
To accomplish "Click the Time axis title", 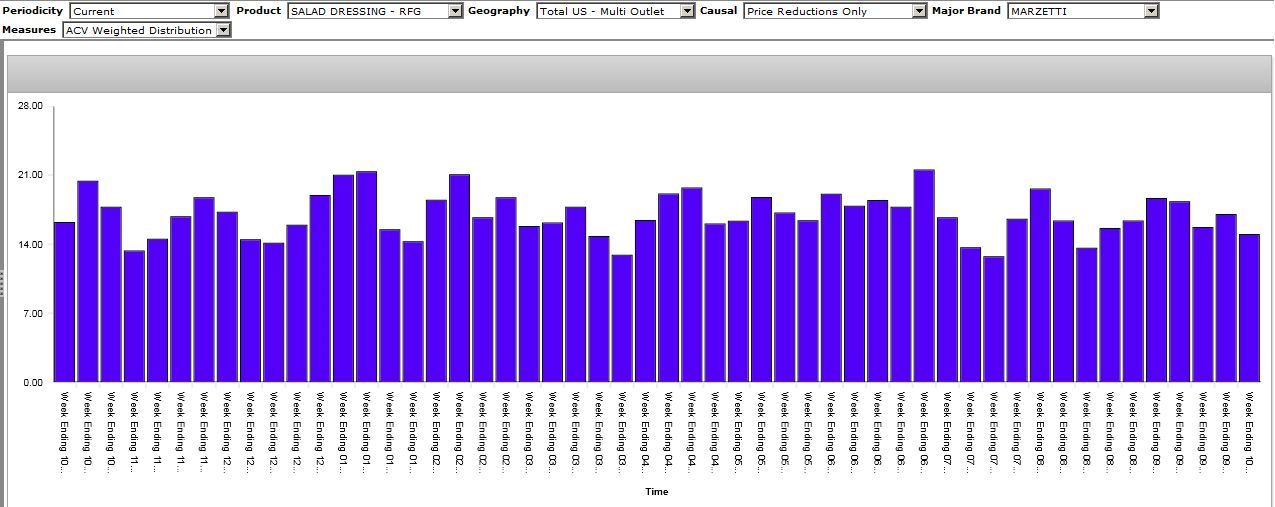I will [656, 492].
